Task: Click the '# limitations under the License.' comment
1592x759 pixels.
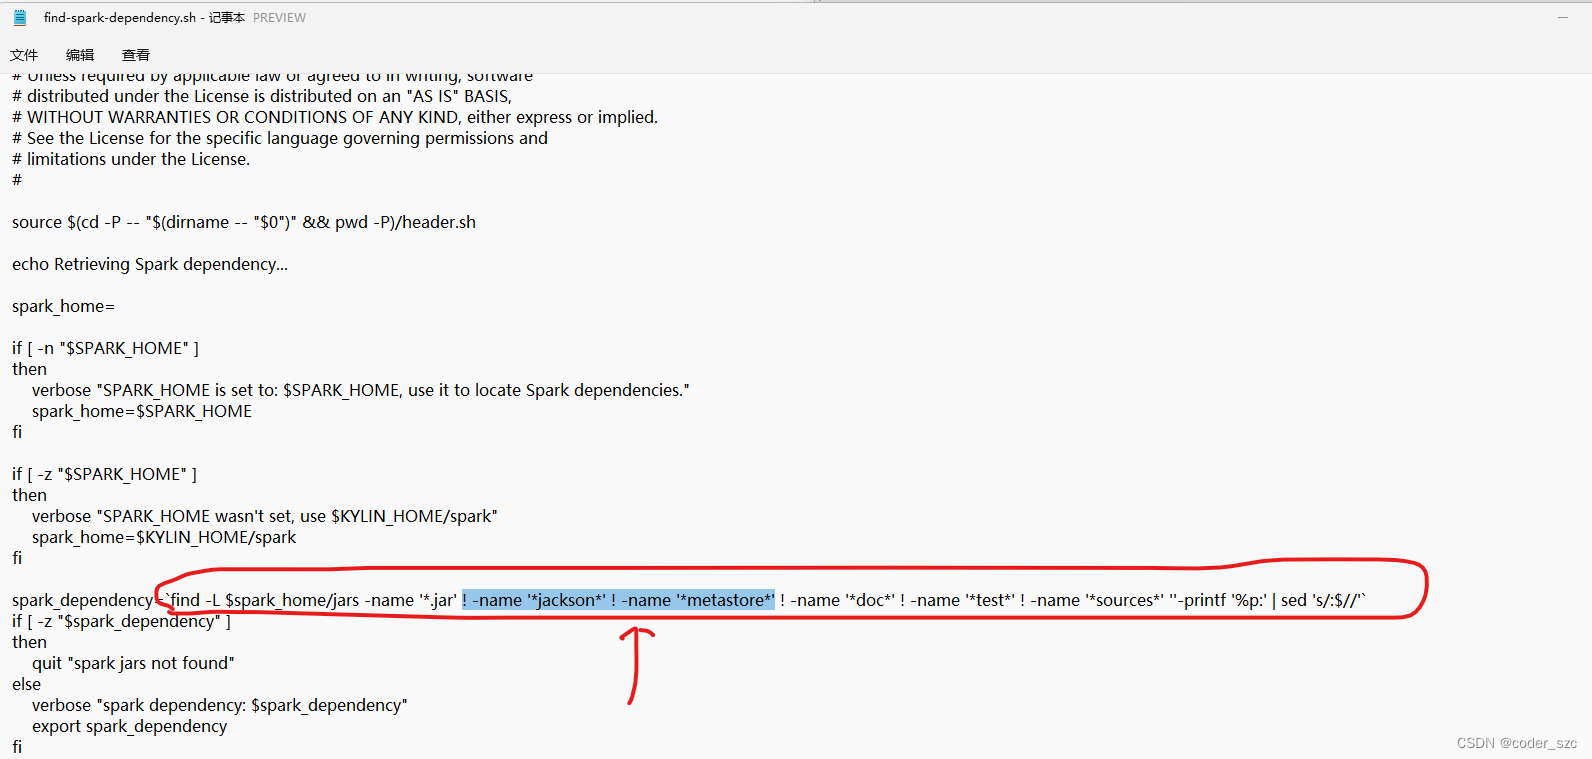Action: tap(131, 159)
